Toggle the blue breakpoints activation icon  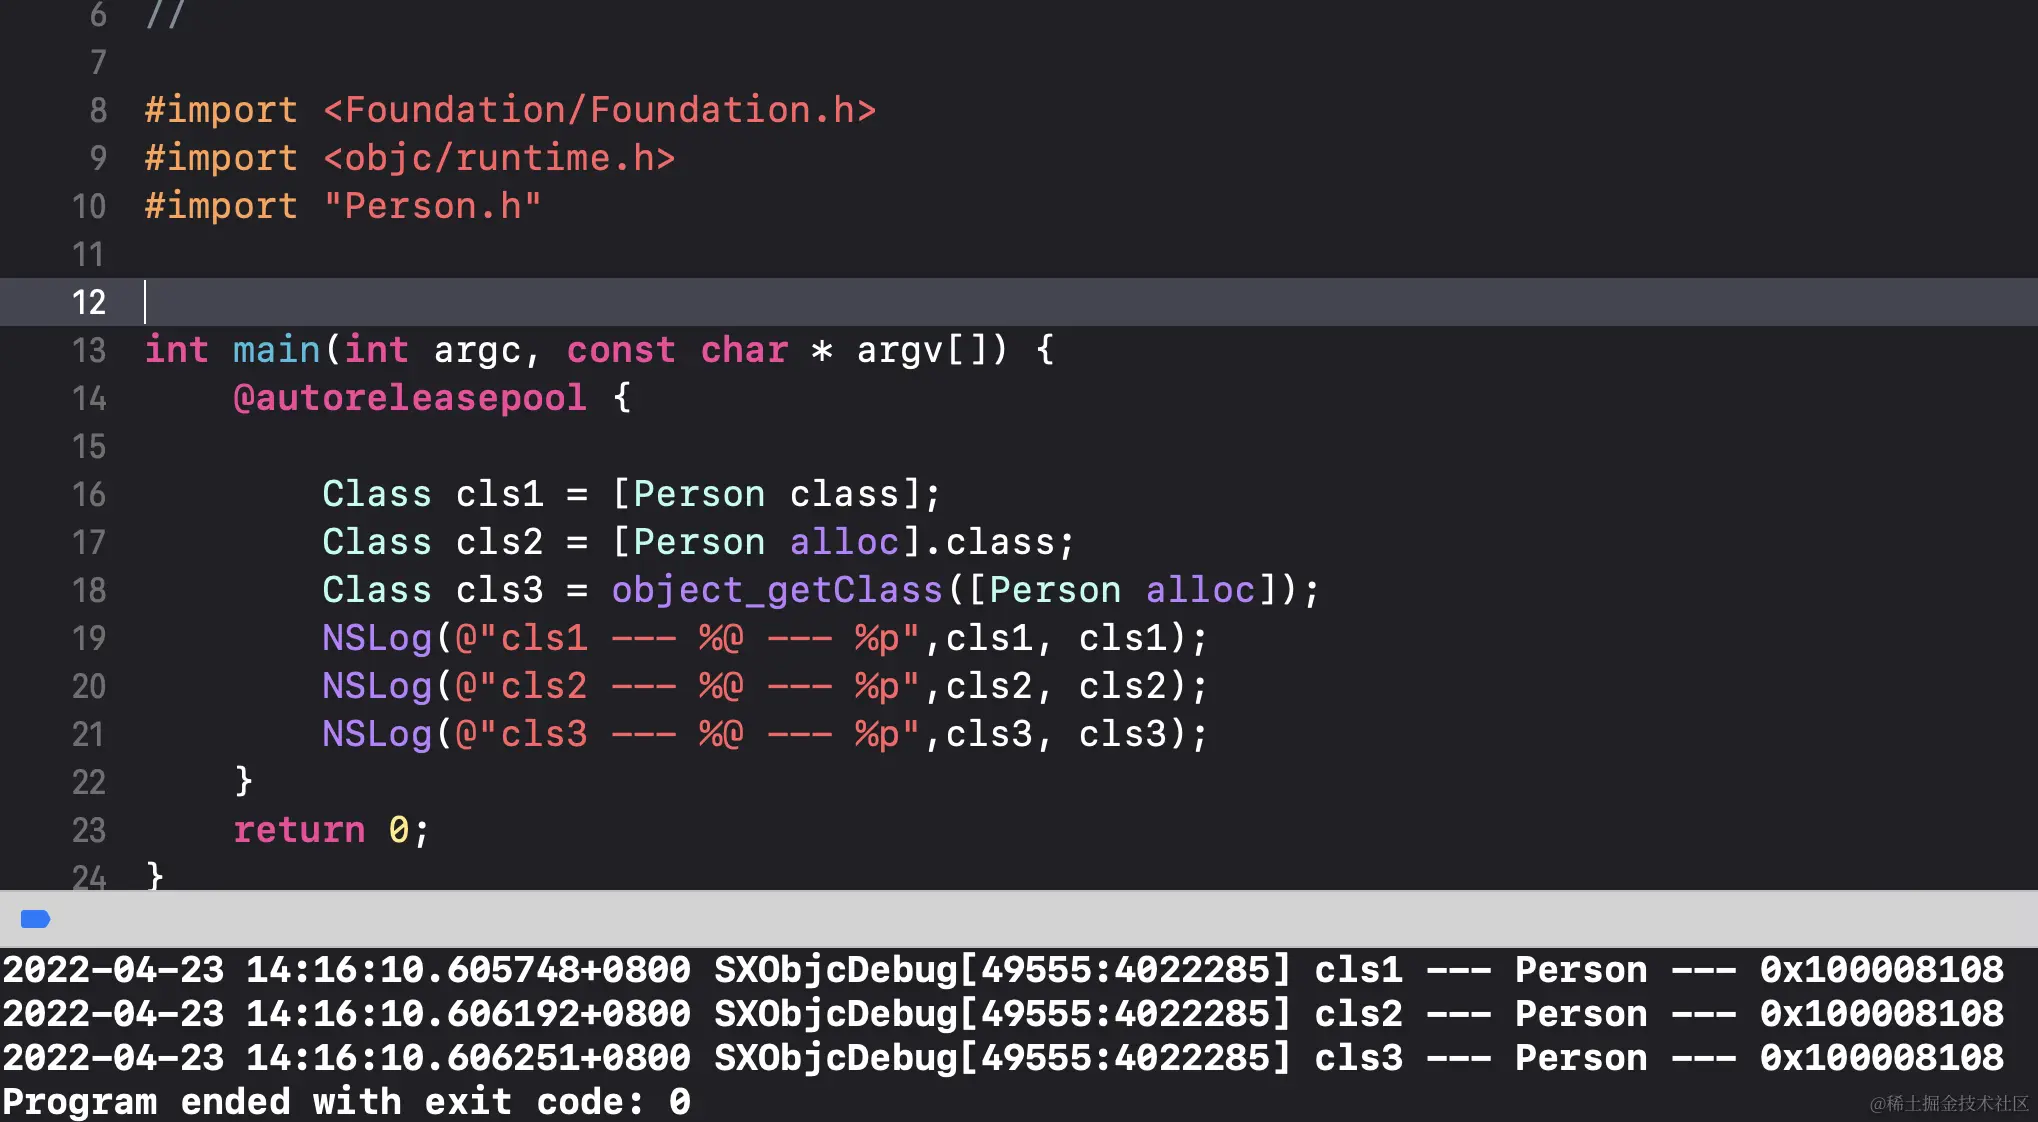[35, 919]
